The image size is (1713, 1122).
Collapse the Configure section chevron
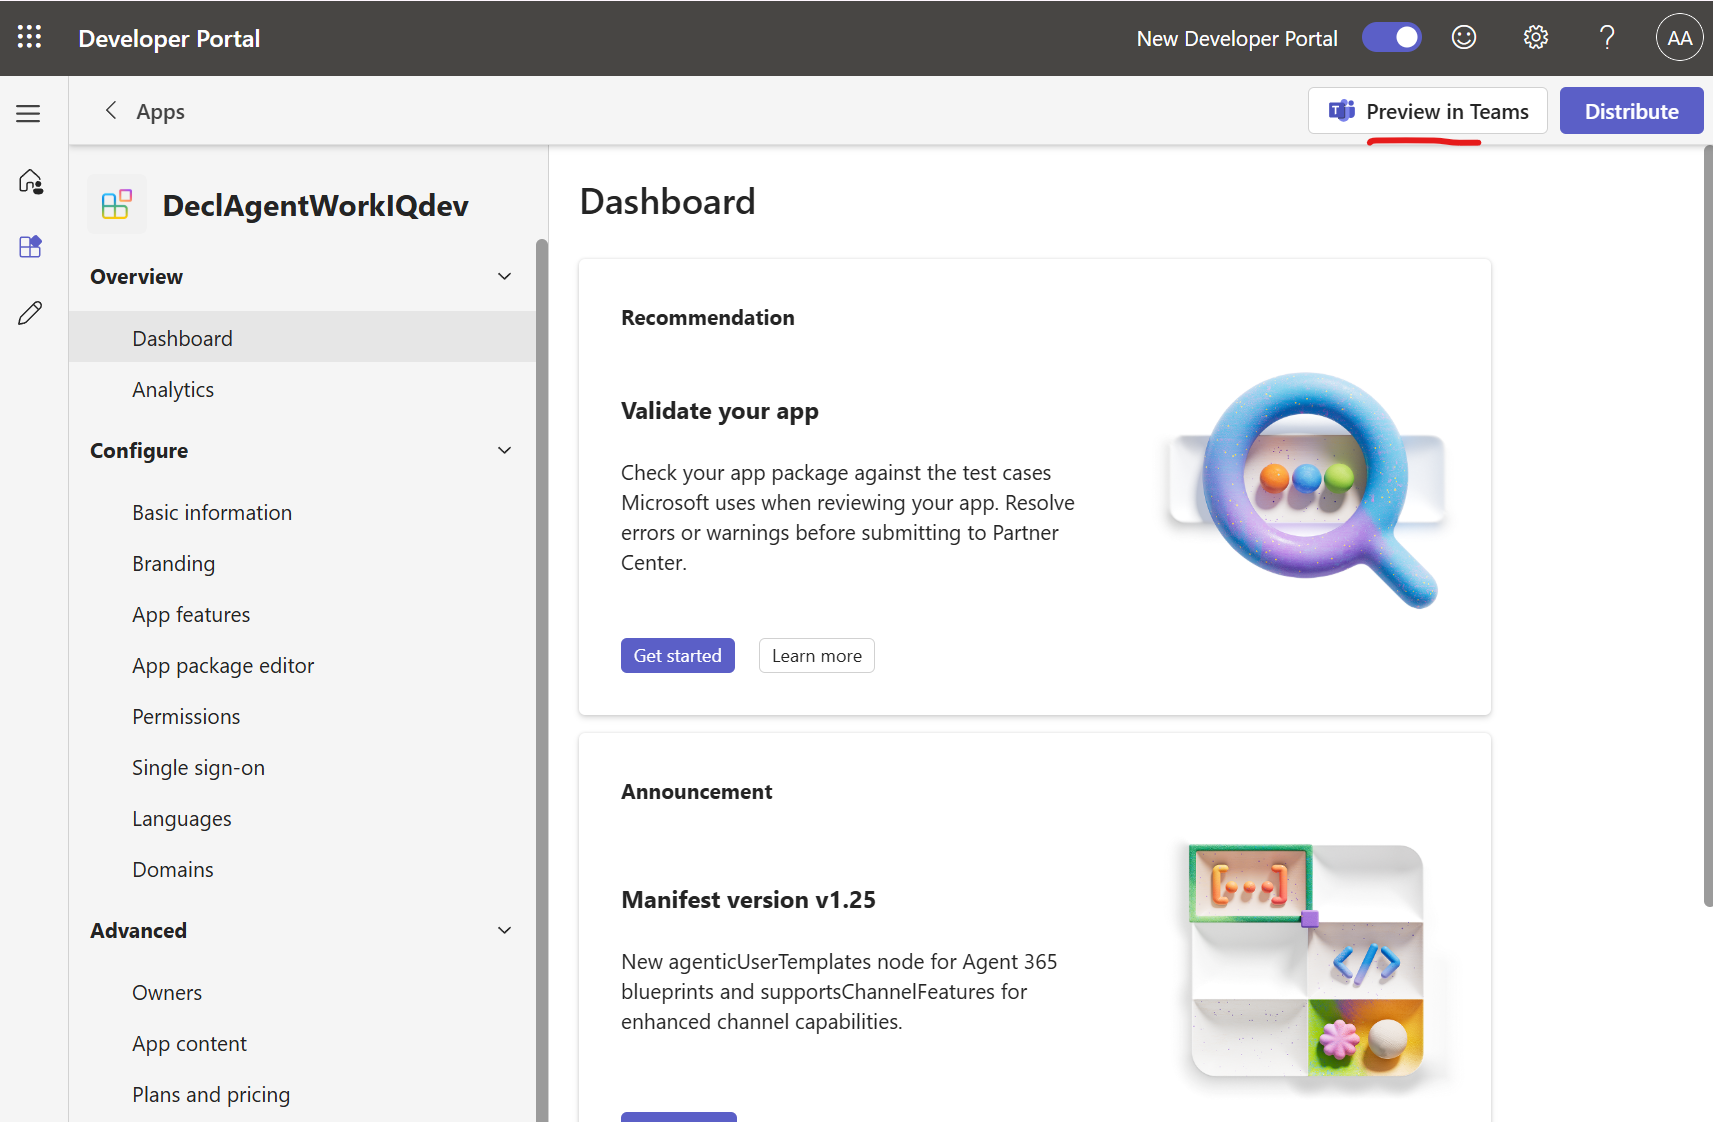(x=504, y=451)
